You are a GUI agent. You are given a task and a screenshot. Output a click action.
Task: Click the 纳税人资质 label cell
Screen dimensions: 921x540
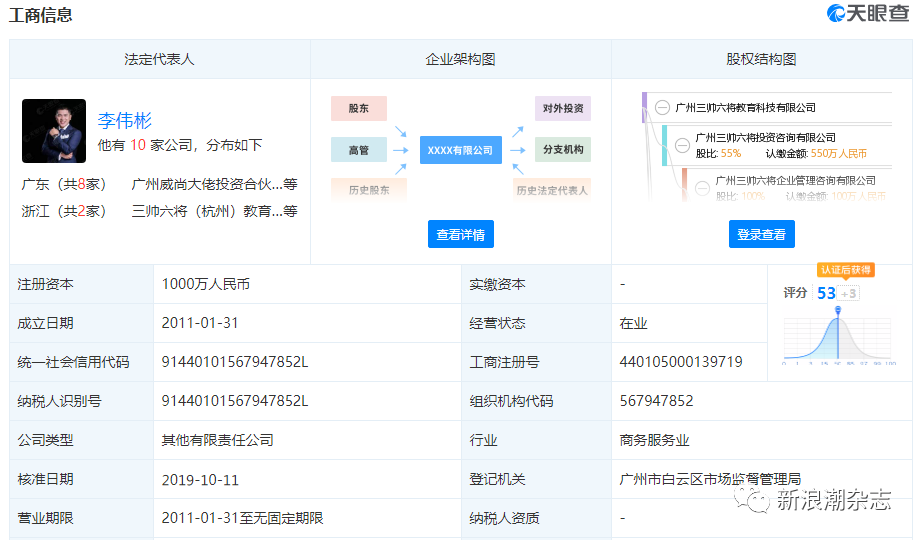point(536,518)
